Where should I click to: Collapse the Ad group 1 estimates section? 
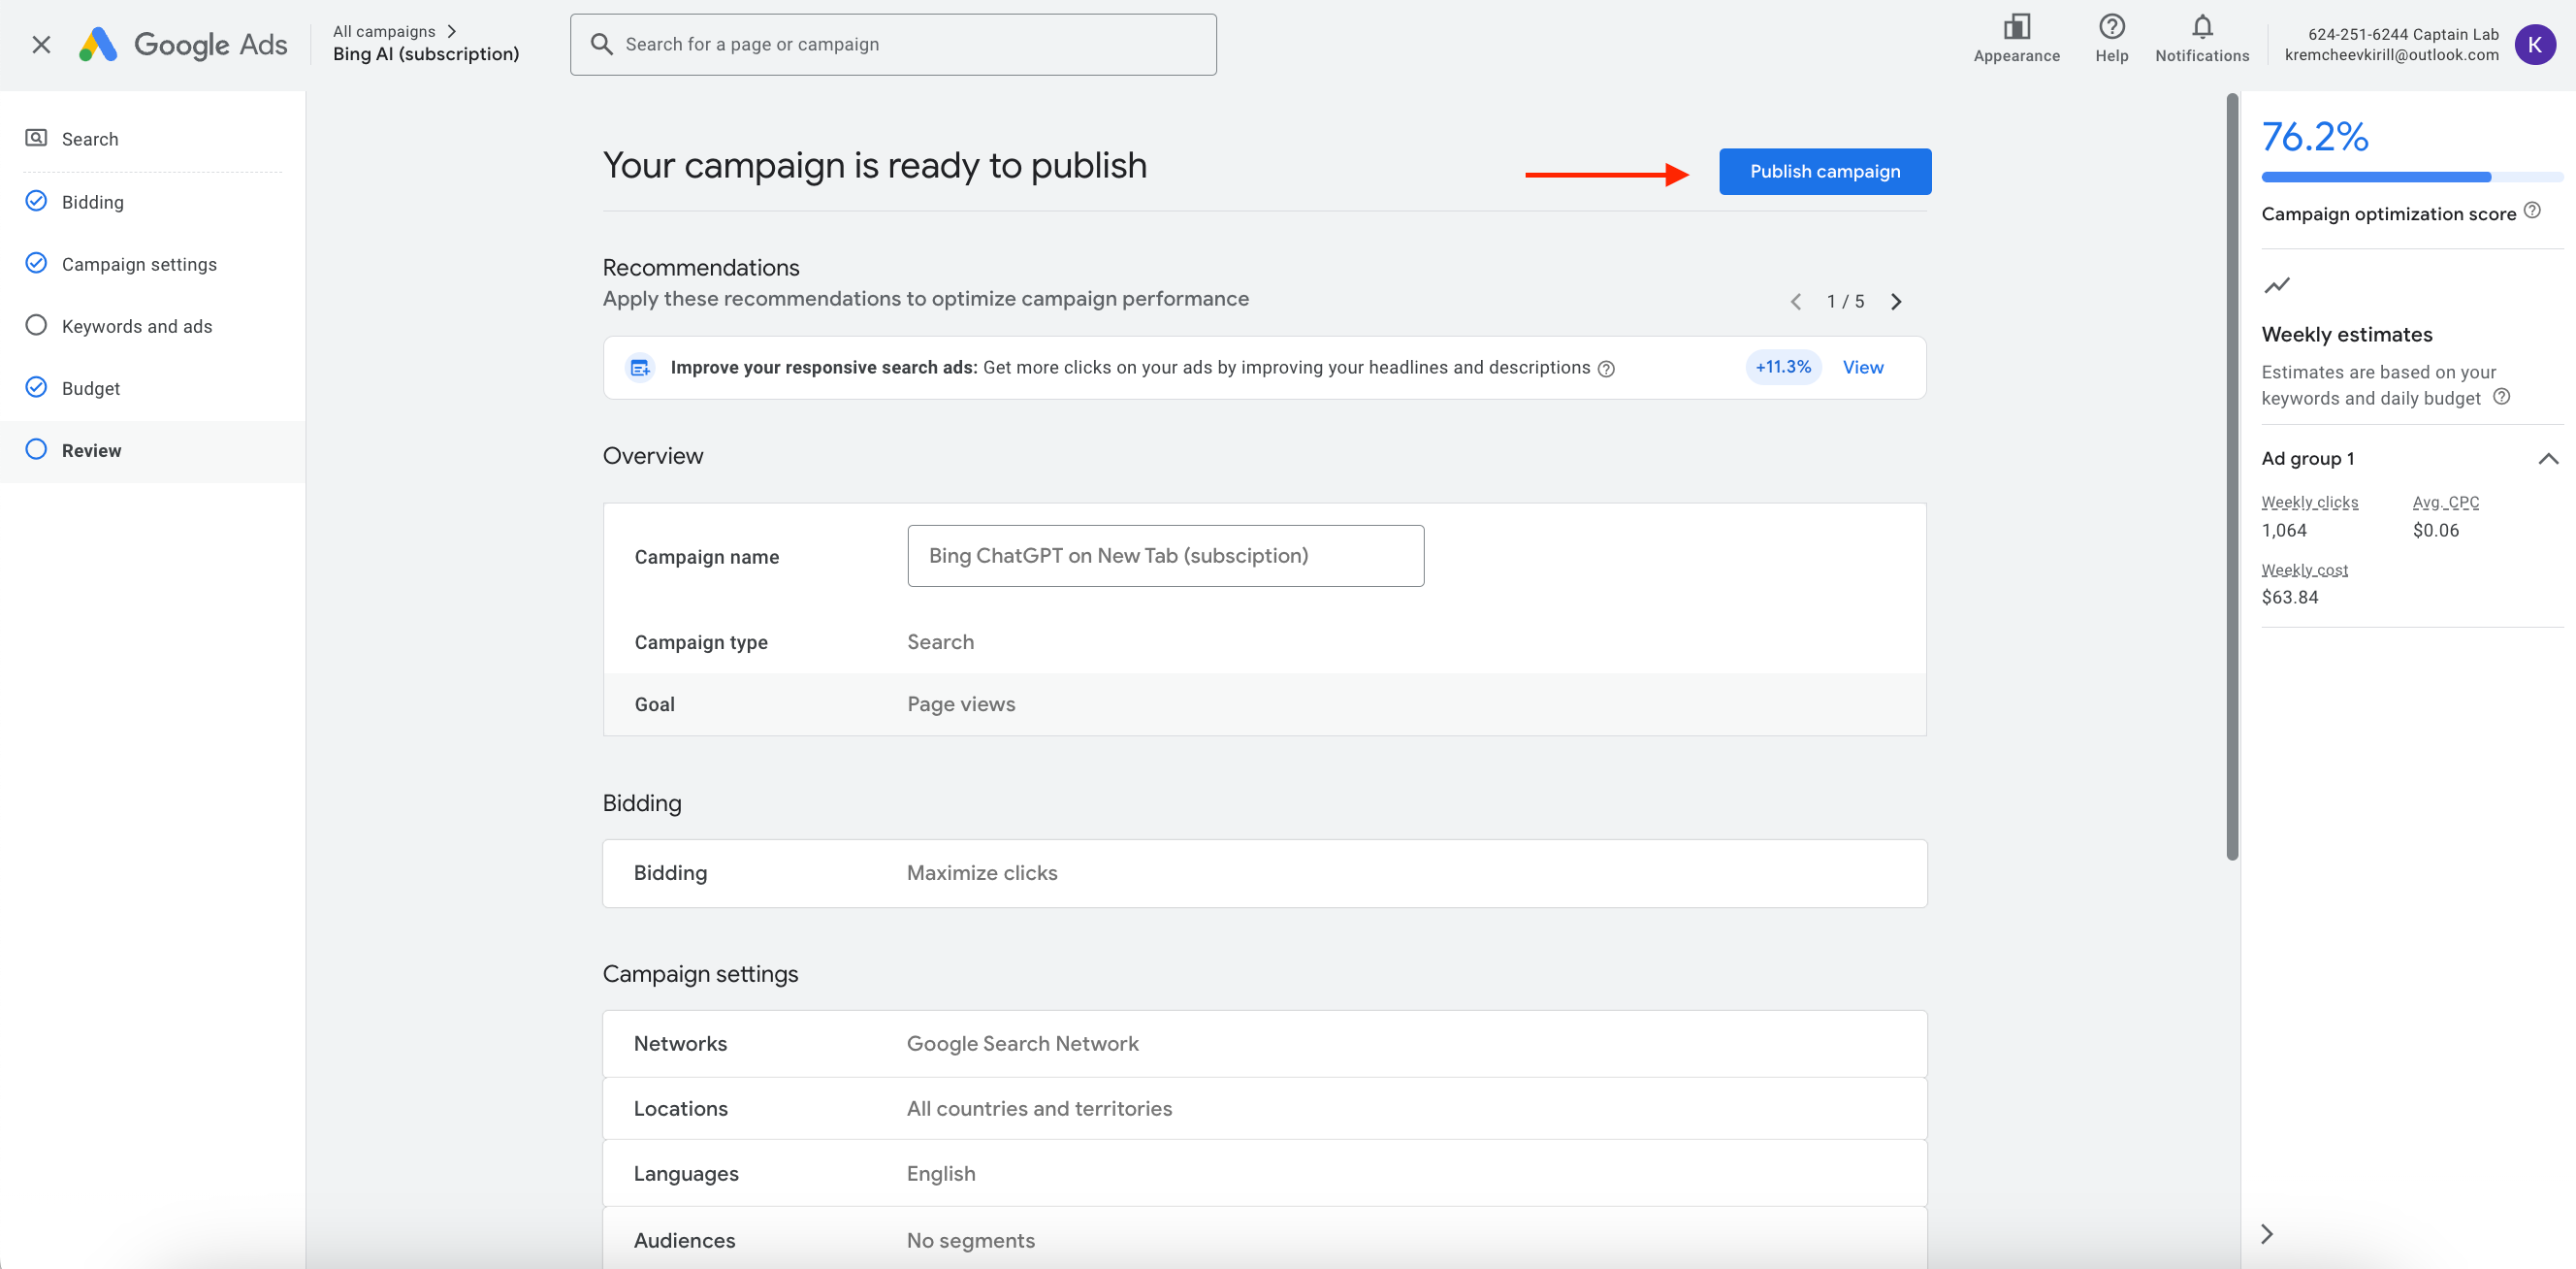pyautogui.click(x=2547, y=459)
